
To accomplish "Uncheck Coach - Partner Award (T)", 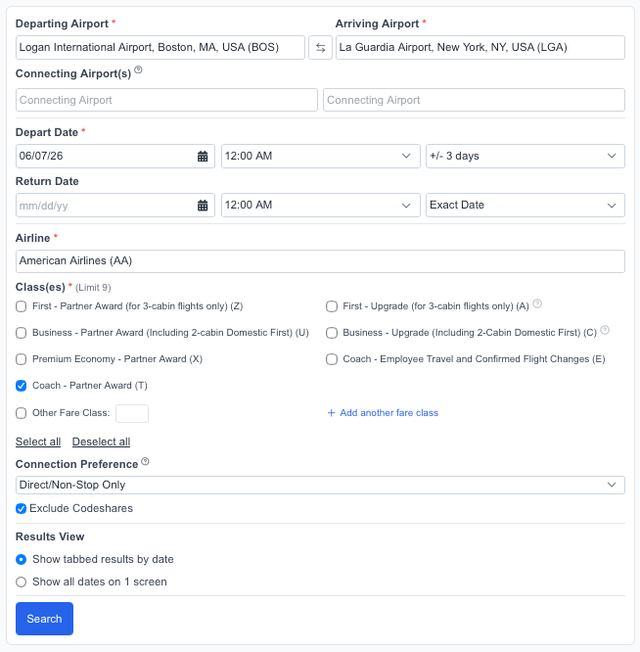I will click(x=21, y=386).
